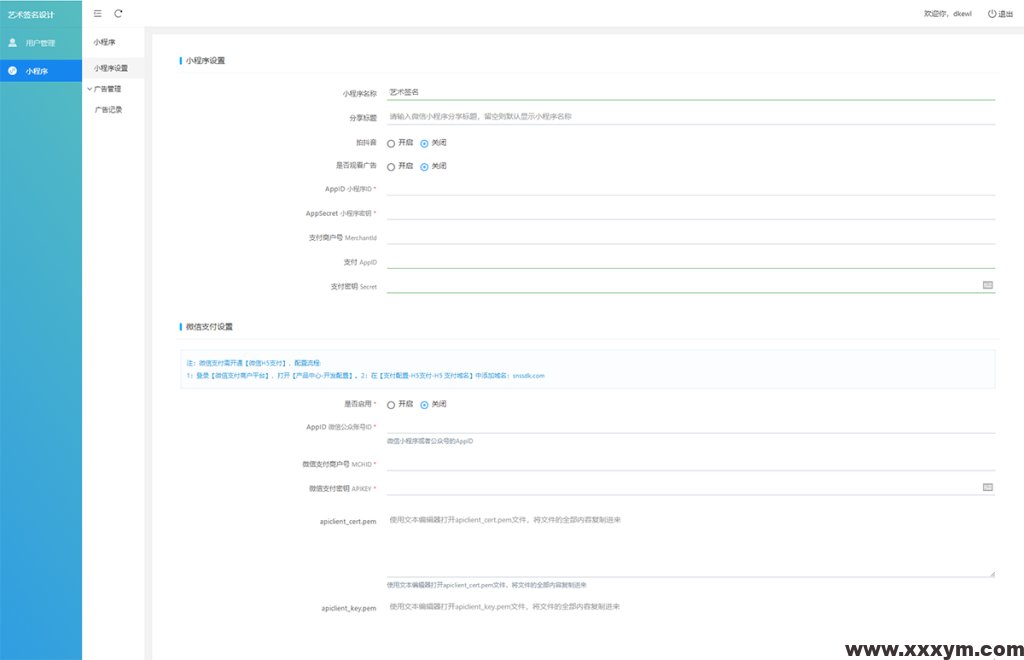
Task: Click the 退出 logout link
Action: click(x=1005, y=14)
